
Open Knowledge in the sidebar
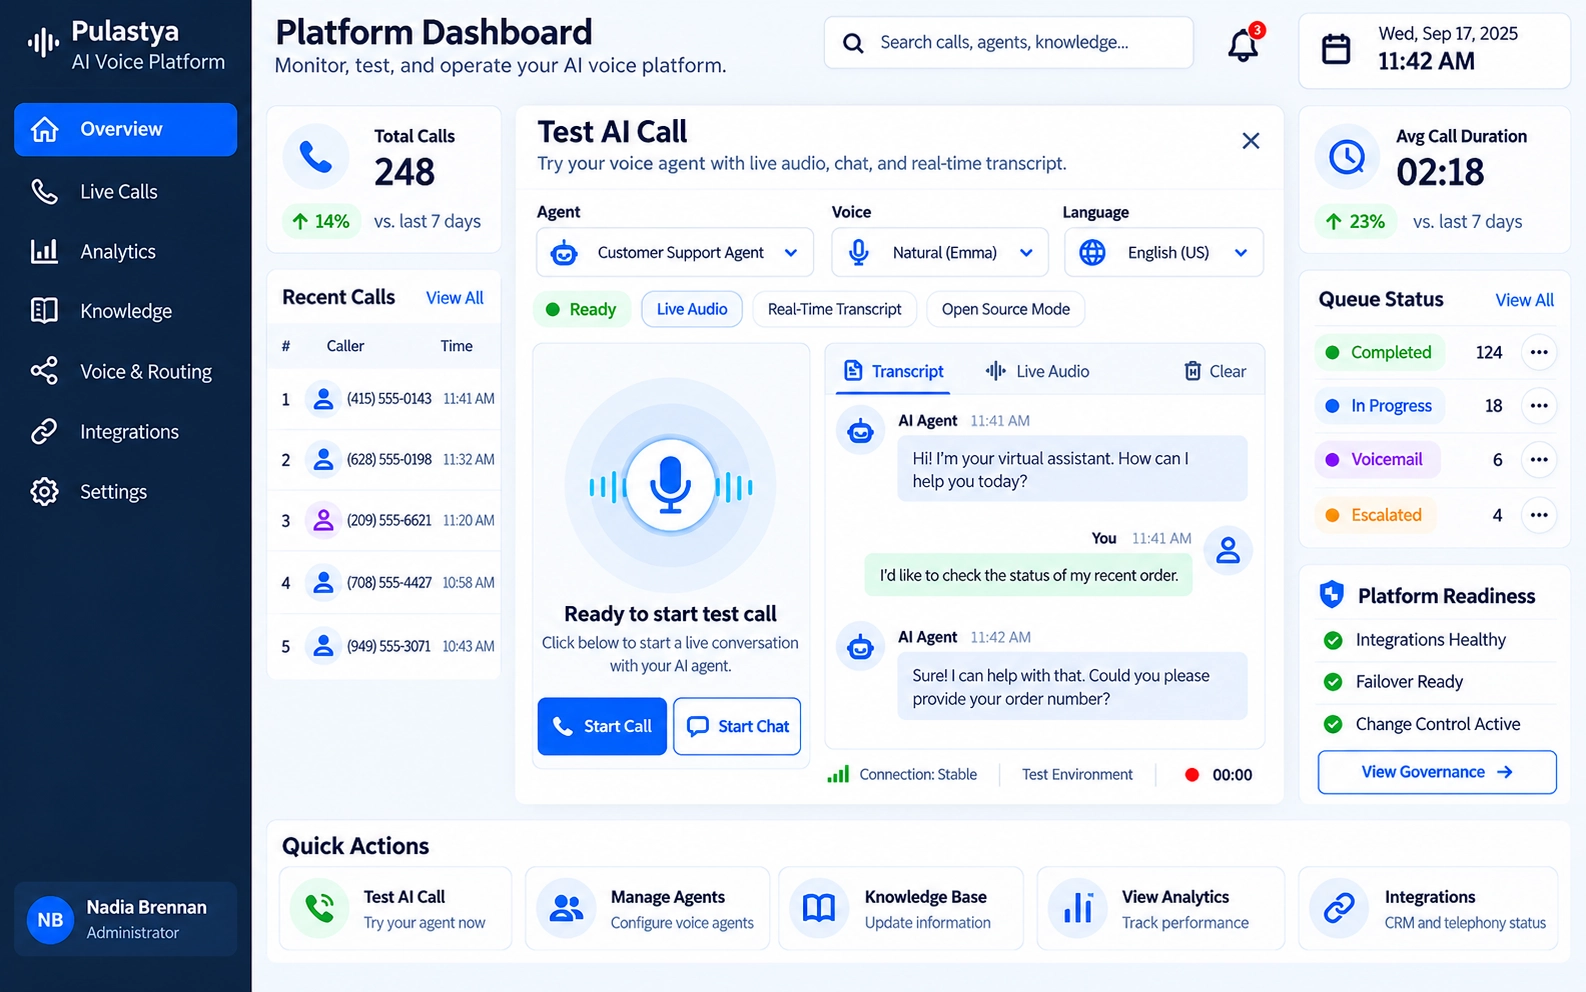pyautogui.click(x=126, y=311)
